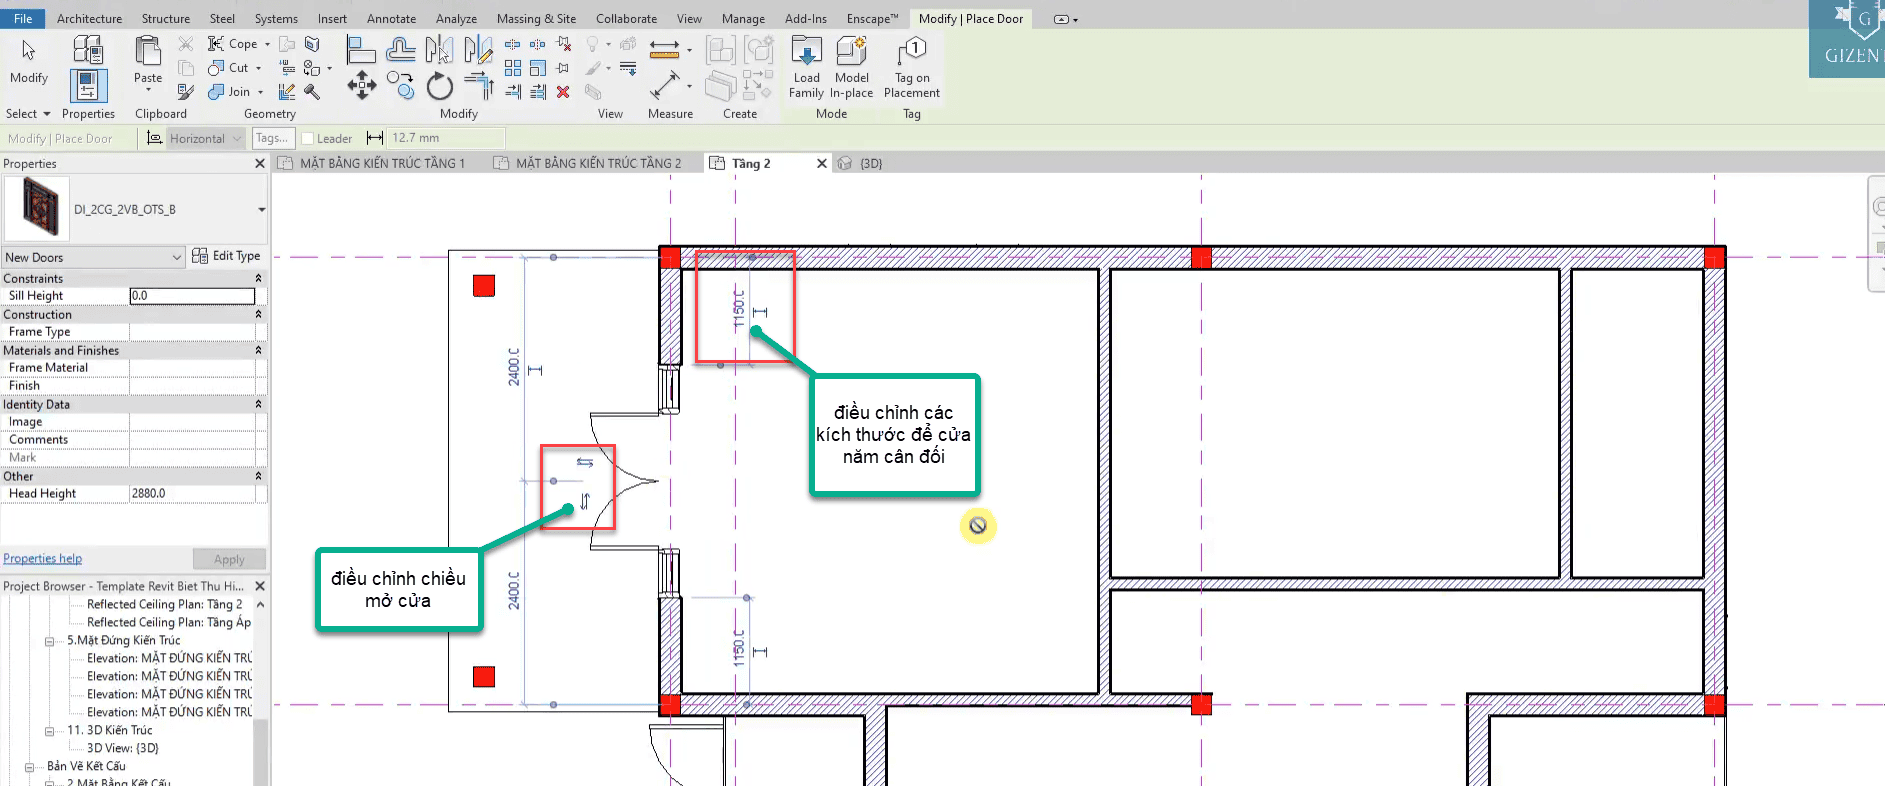1885x786 pixels.
Task: Collapse the Identity Data section
Action: pos(259,405)
